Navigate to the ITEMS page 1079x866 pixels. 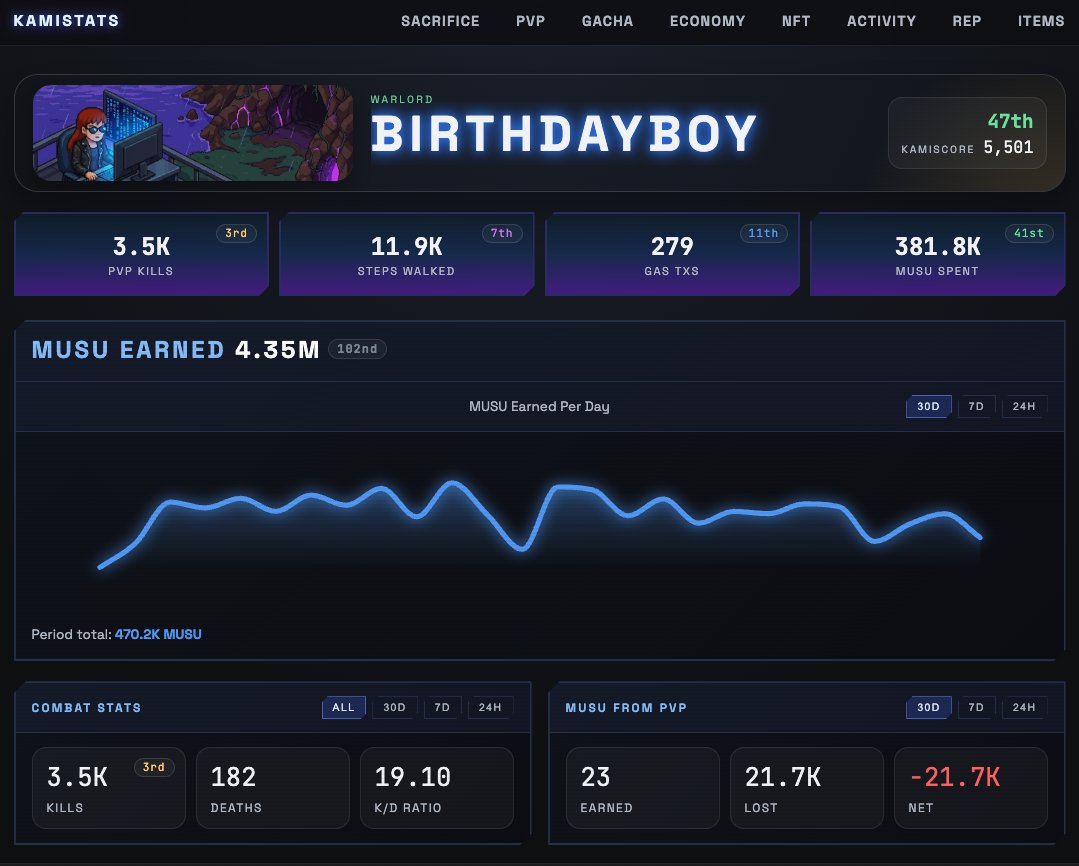tap(1041, 20)
